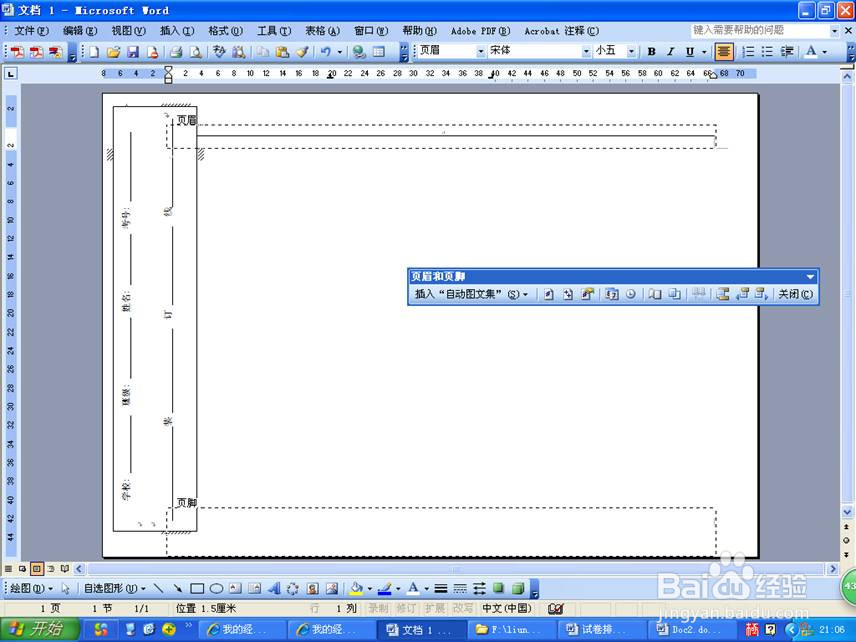Toggle italic formatting
This screenshot has width=856, height=642.
click(x=670, y=52)
